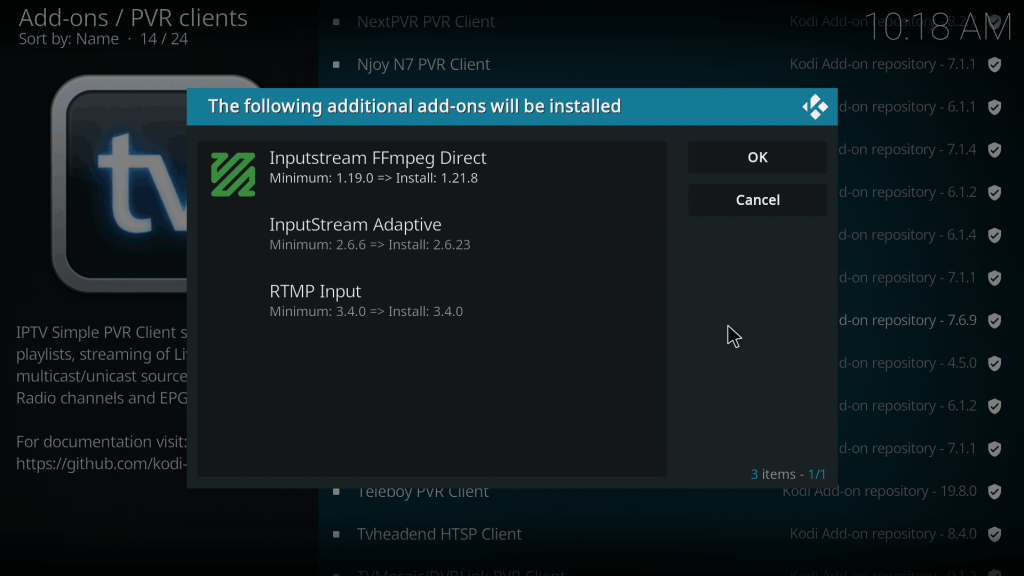Screen dimensions: 1024x576
Task: Click the 10:18 AM clock
Action: pos(937,28)
